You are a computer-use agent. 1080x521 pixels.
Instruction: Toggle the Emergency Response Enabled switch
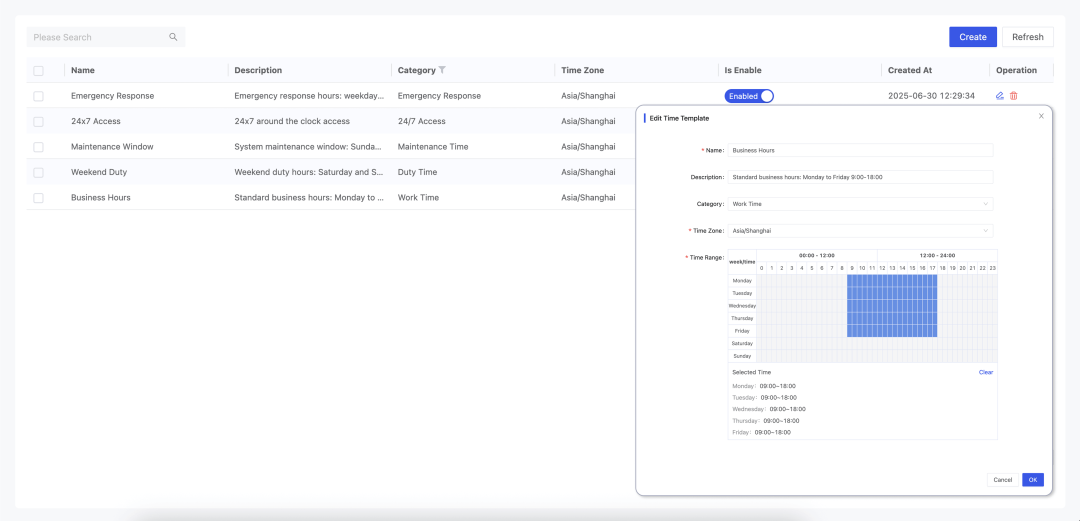749,96
